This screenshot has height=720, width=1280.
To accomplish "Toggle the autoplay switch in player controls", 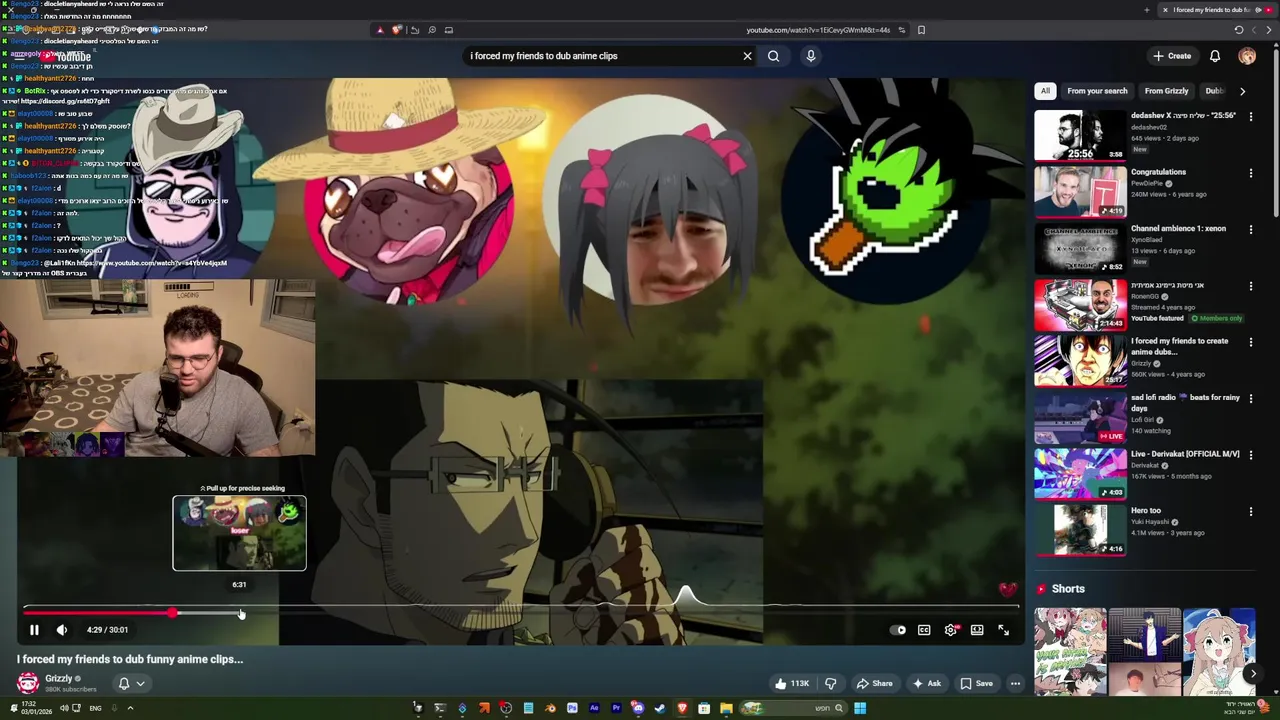I will click(898, 630).
